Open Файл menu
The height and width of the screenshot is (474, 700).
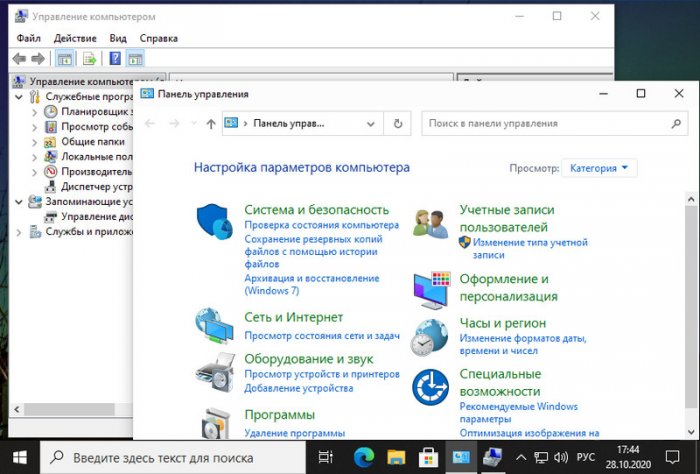[29, 38]
